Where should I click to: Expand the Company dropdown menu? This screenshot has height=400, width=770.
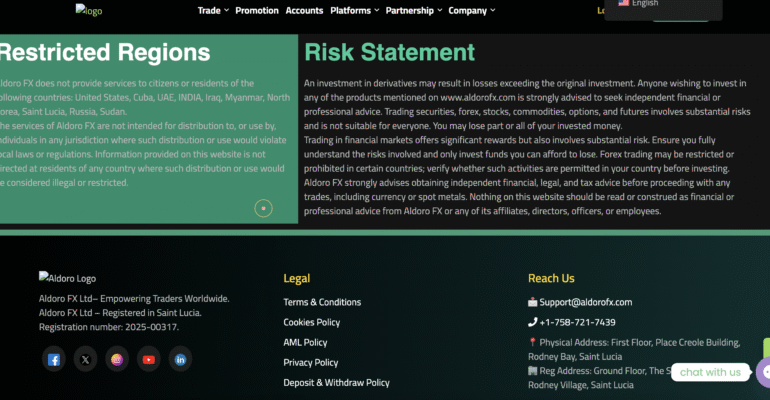pyautogui.click(x=471, y=11)
